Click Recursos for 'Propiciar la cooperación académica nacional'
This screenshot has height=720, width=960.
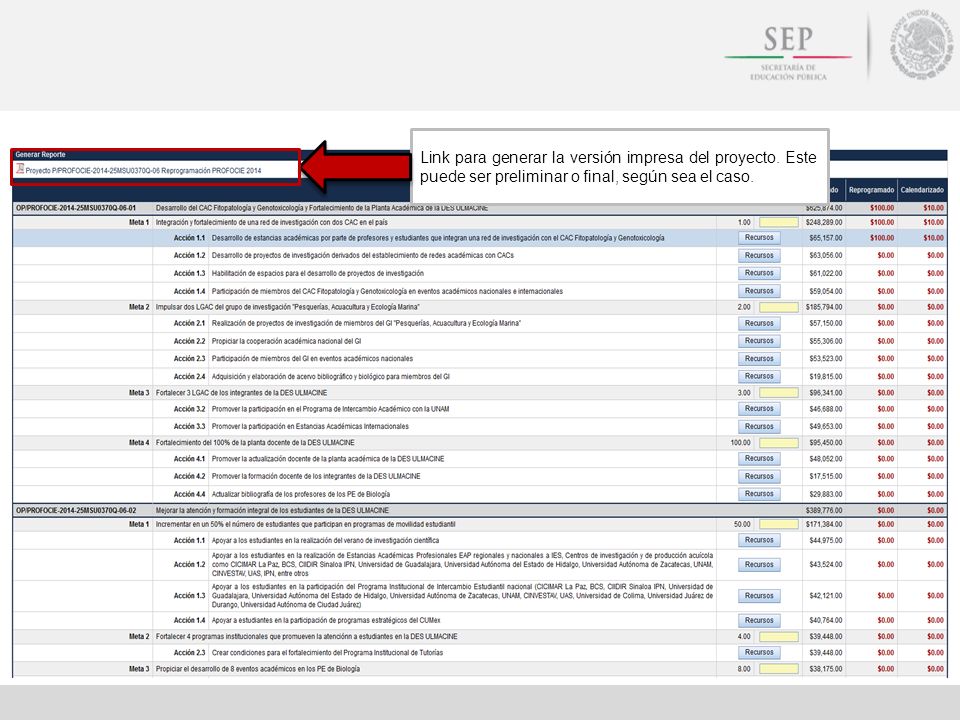pyautogui.click(x=759, y=341)
